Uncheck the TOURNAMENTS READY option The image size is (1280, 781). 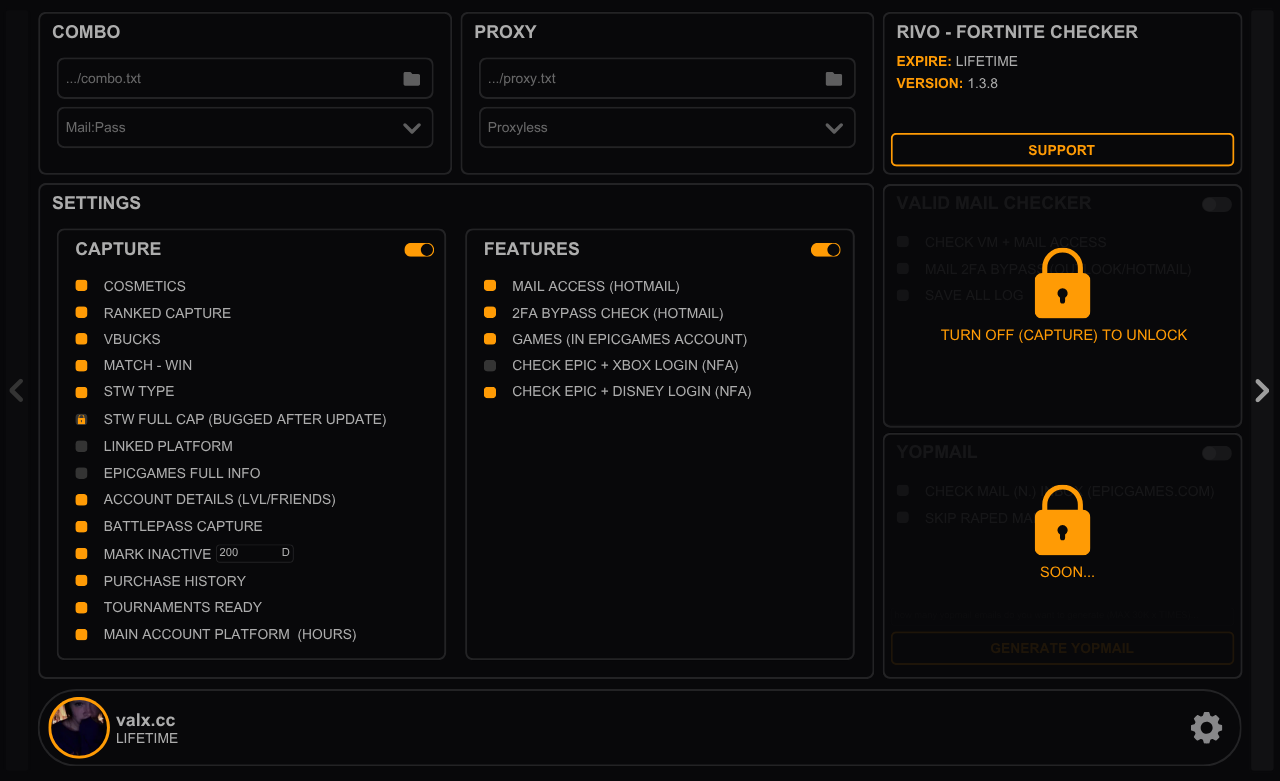(82, 607)
